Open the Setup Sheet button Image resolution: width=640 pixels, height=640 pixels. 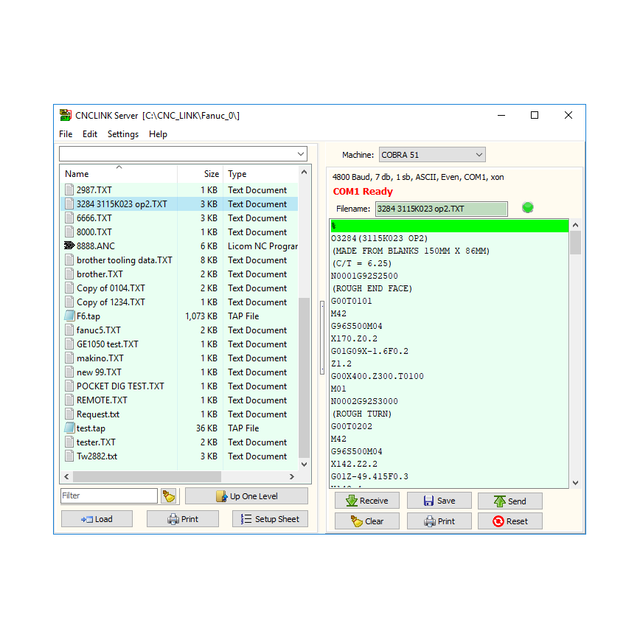[x=270, y=519]
